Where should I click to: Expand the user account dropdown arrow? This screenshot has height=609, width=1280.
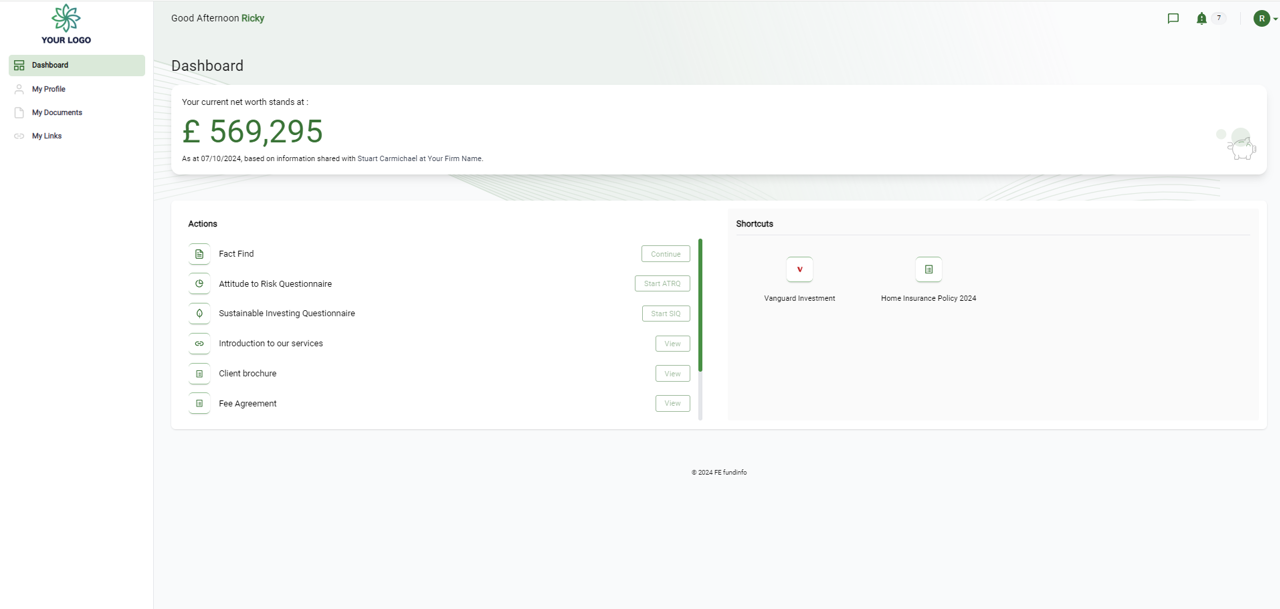click(x=1275, y=19)
